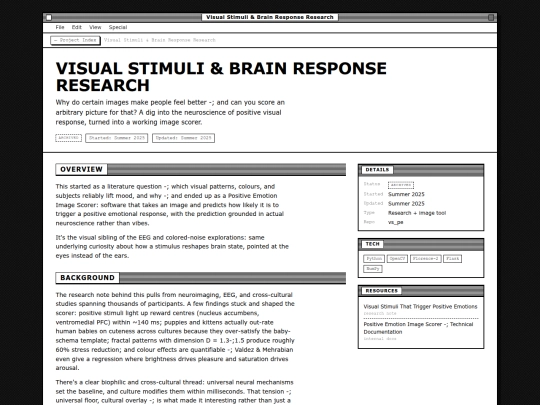Click the window zoom box at title bar right
The image size is (540, 405).
click(x=491, y=17)
